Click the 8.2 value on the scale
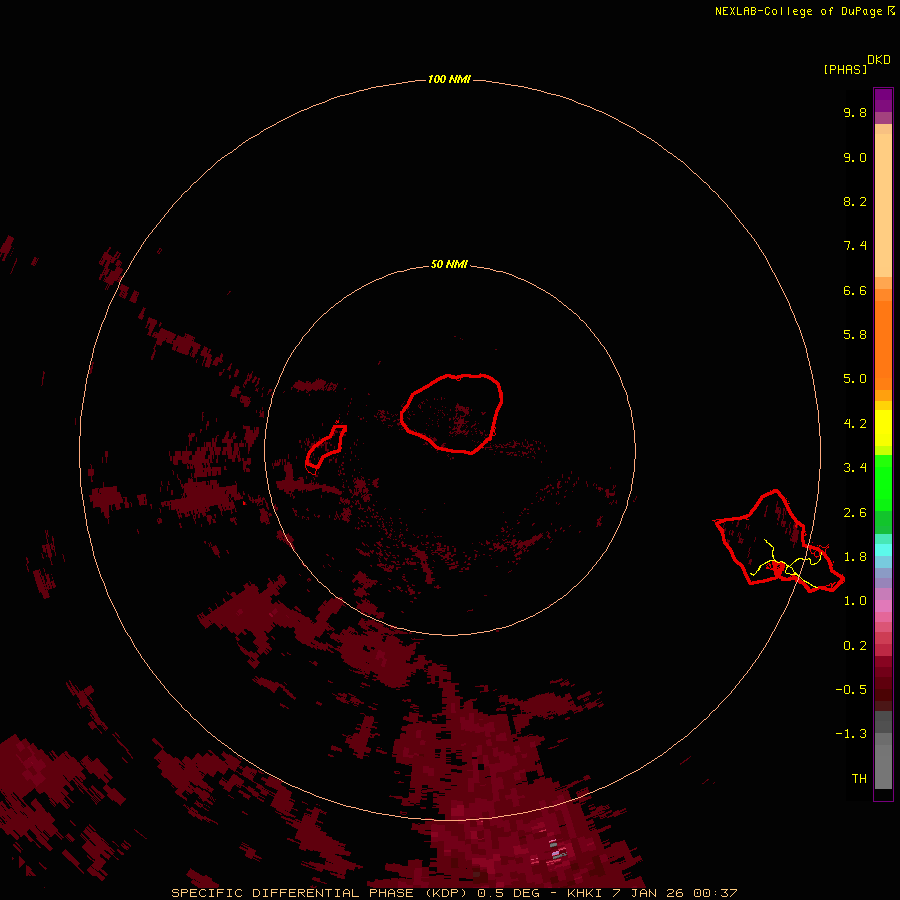Image resolution: width=900 pixels, height=900 pixels. coord(855,201)
